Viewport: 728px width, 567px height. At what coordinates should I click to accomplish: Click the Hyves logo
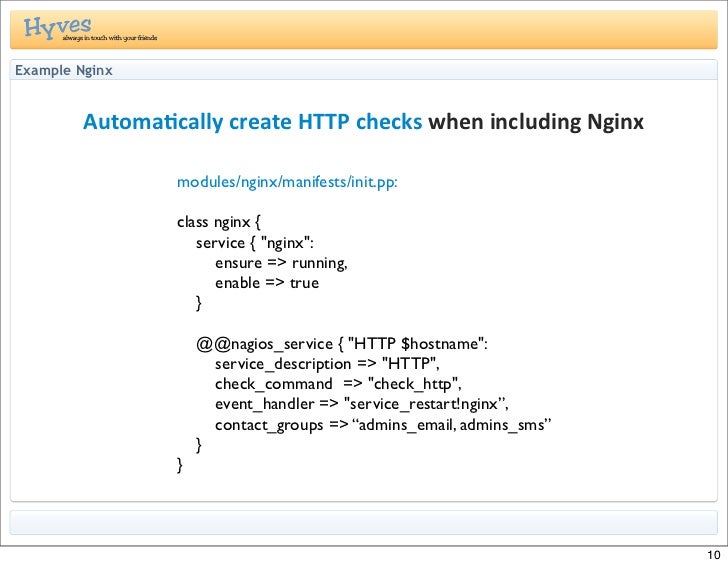(58, 27)
